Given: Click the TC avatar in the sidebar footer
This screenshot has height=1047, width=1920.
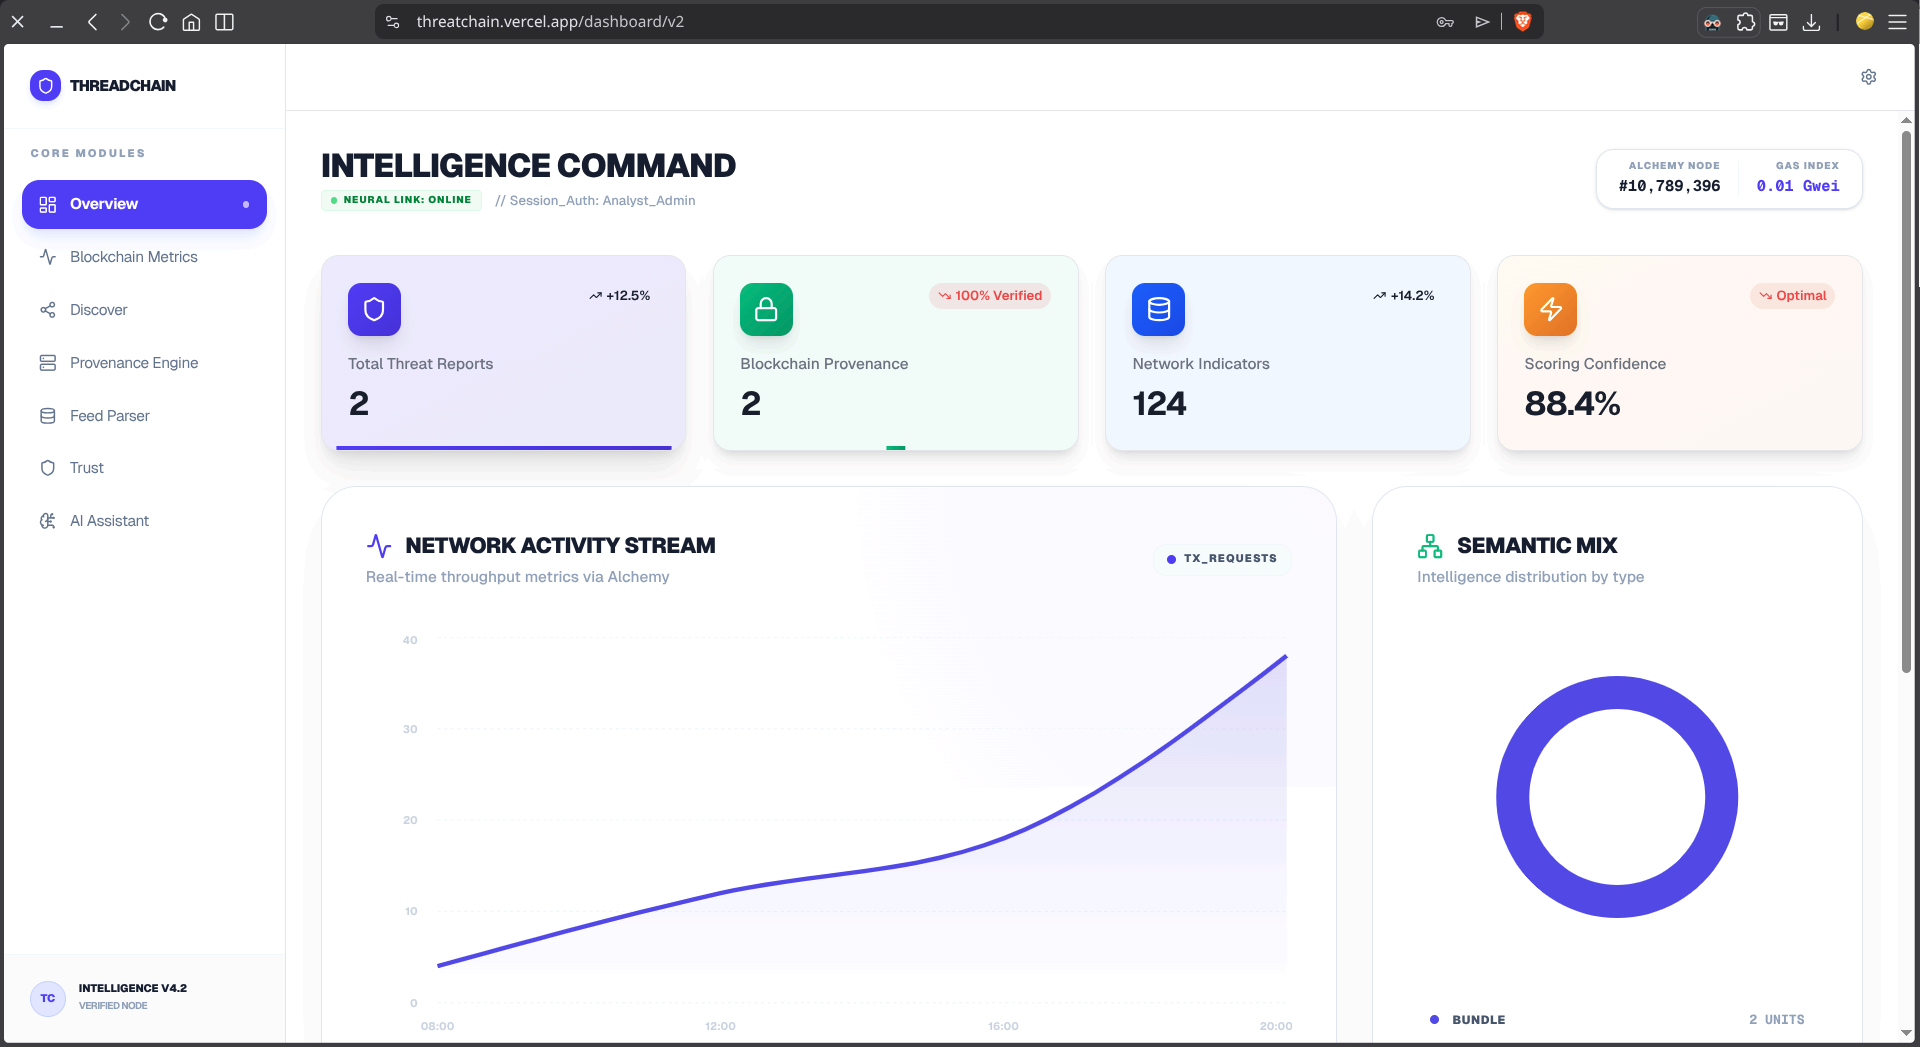Looking at the screenshot, I should click(48, 998).
